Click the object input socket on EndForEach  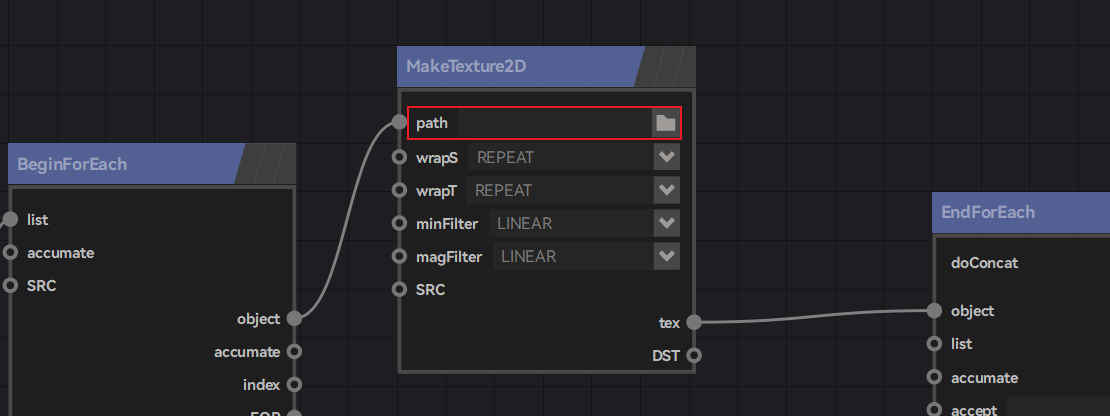934,311
